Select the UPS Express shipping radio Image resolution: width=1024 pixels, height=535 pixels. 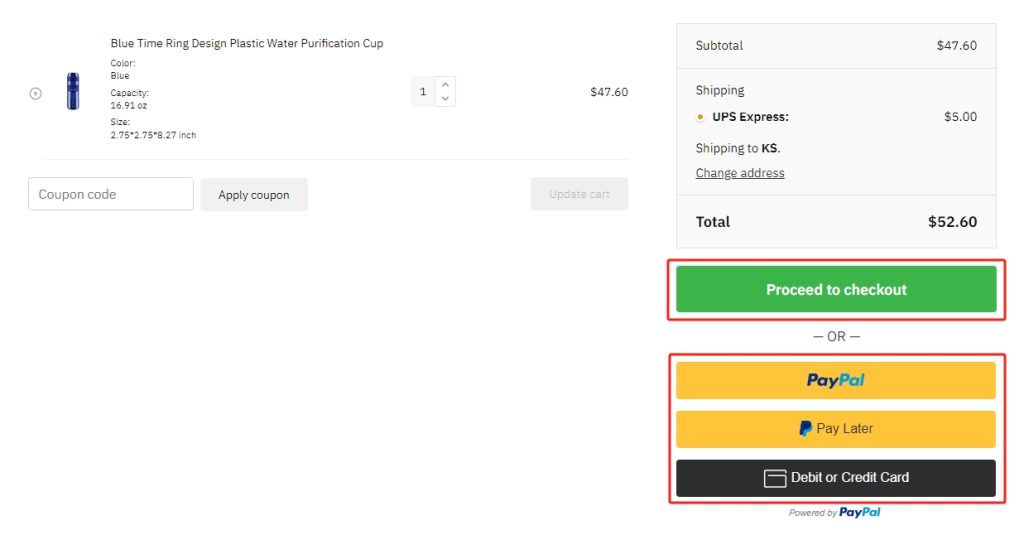700,117
